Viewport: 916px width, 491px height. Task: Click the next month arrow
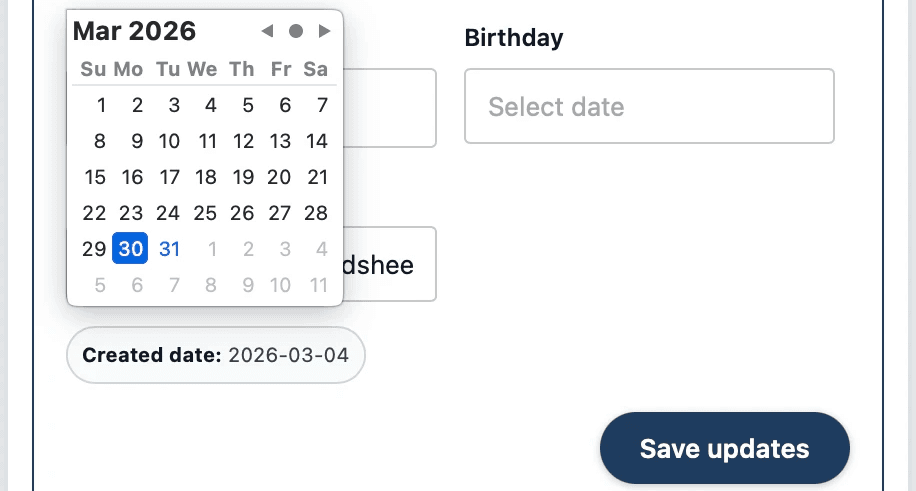[324, 31]
